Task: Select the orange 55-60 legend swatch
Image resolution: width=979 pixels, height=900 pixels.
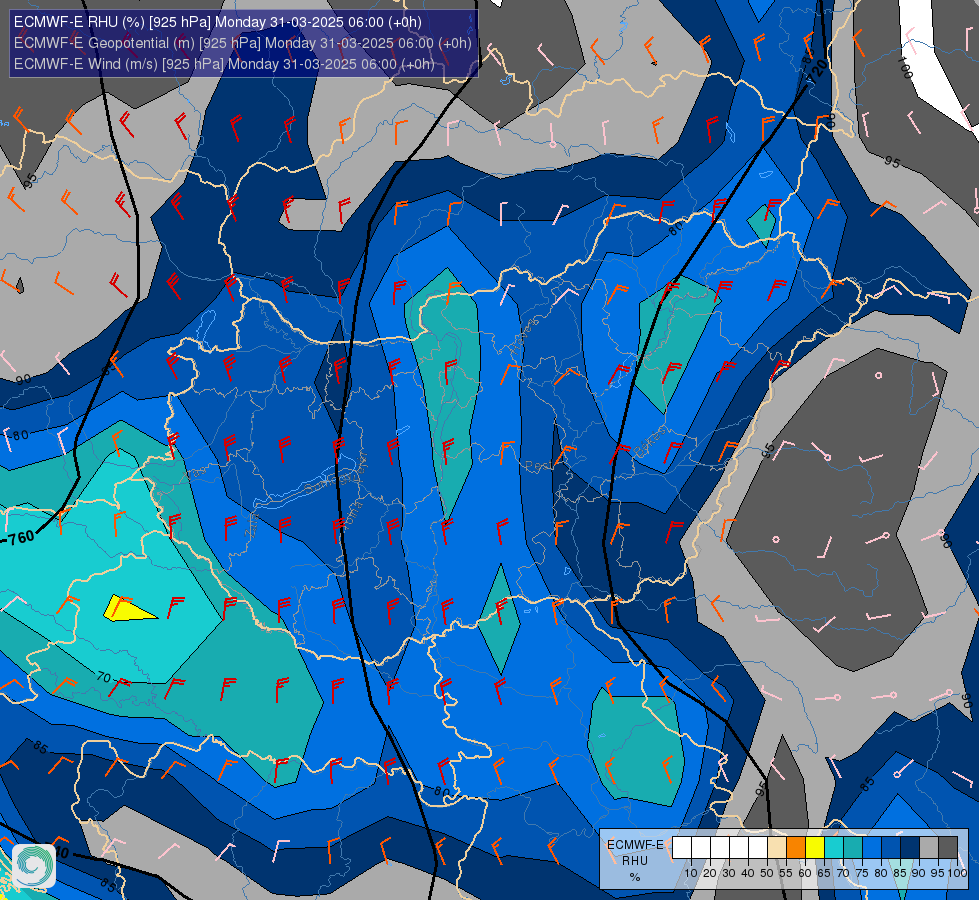Action: pos(796,847)
